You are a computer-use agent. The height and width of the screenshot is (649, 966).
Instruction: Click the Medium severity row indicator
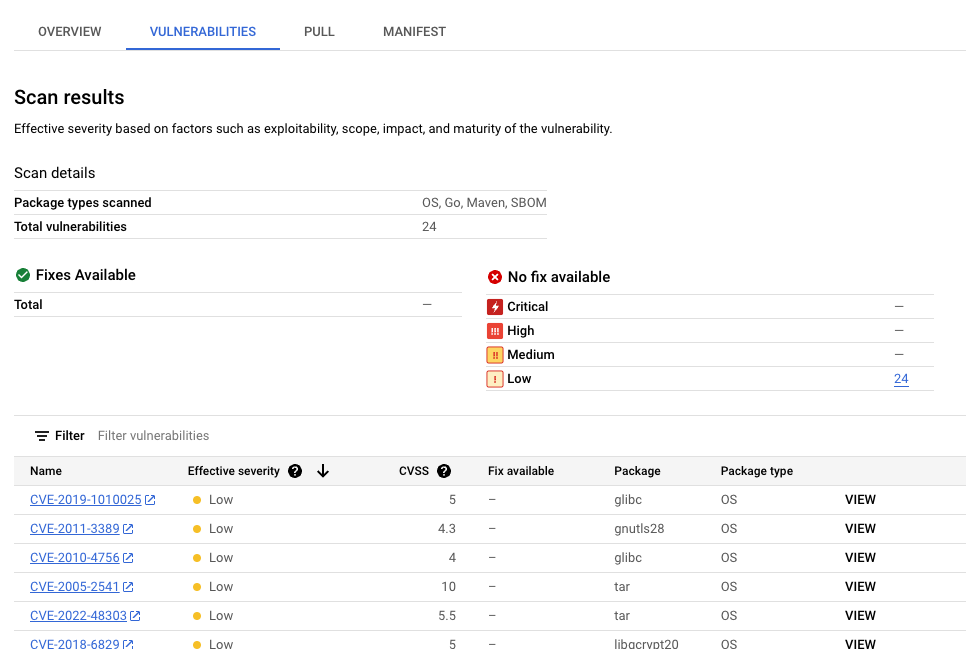click(x=495, y=354)
